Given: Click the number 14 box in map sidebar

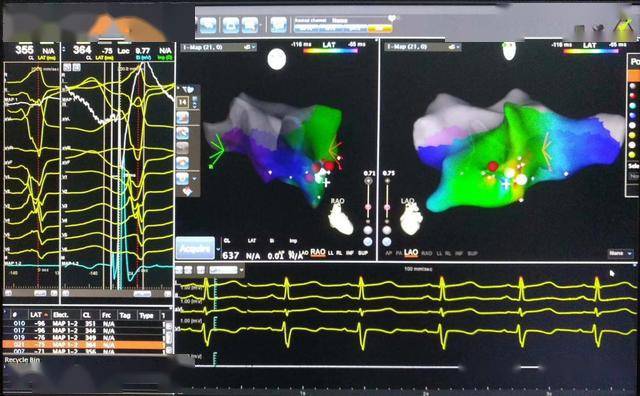Looking at the screenshot, I should tap(182, 102).
